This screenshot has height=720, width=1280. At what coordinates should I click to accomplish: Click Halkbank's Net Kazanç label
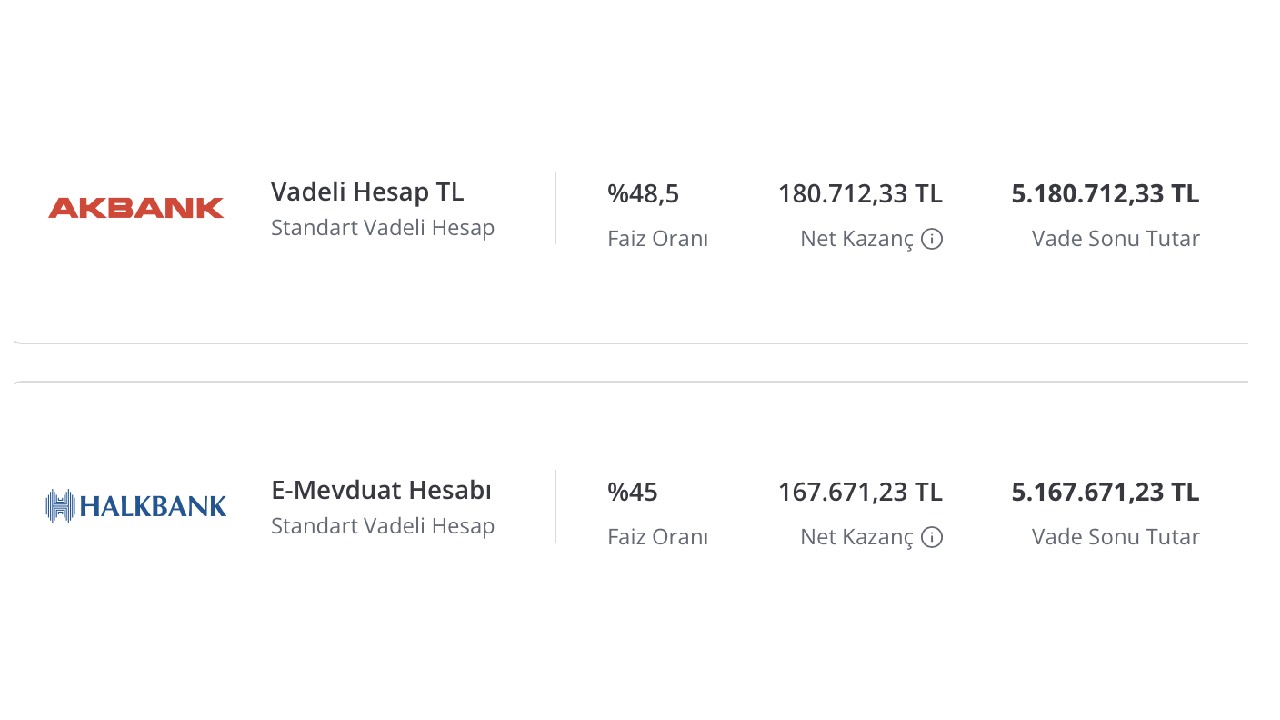857,537
